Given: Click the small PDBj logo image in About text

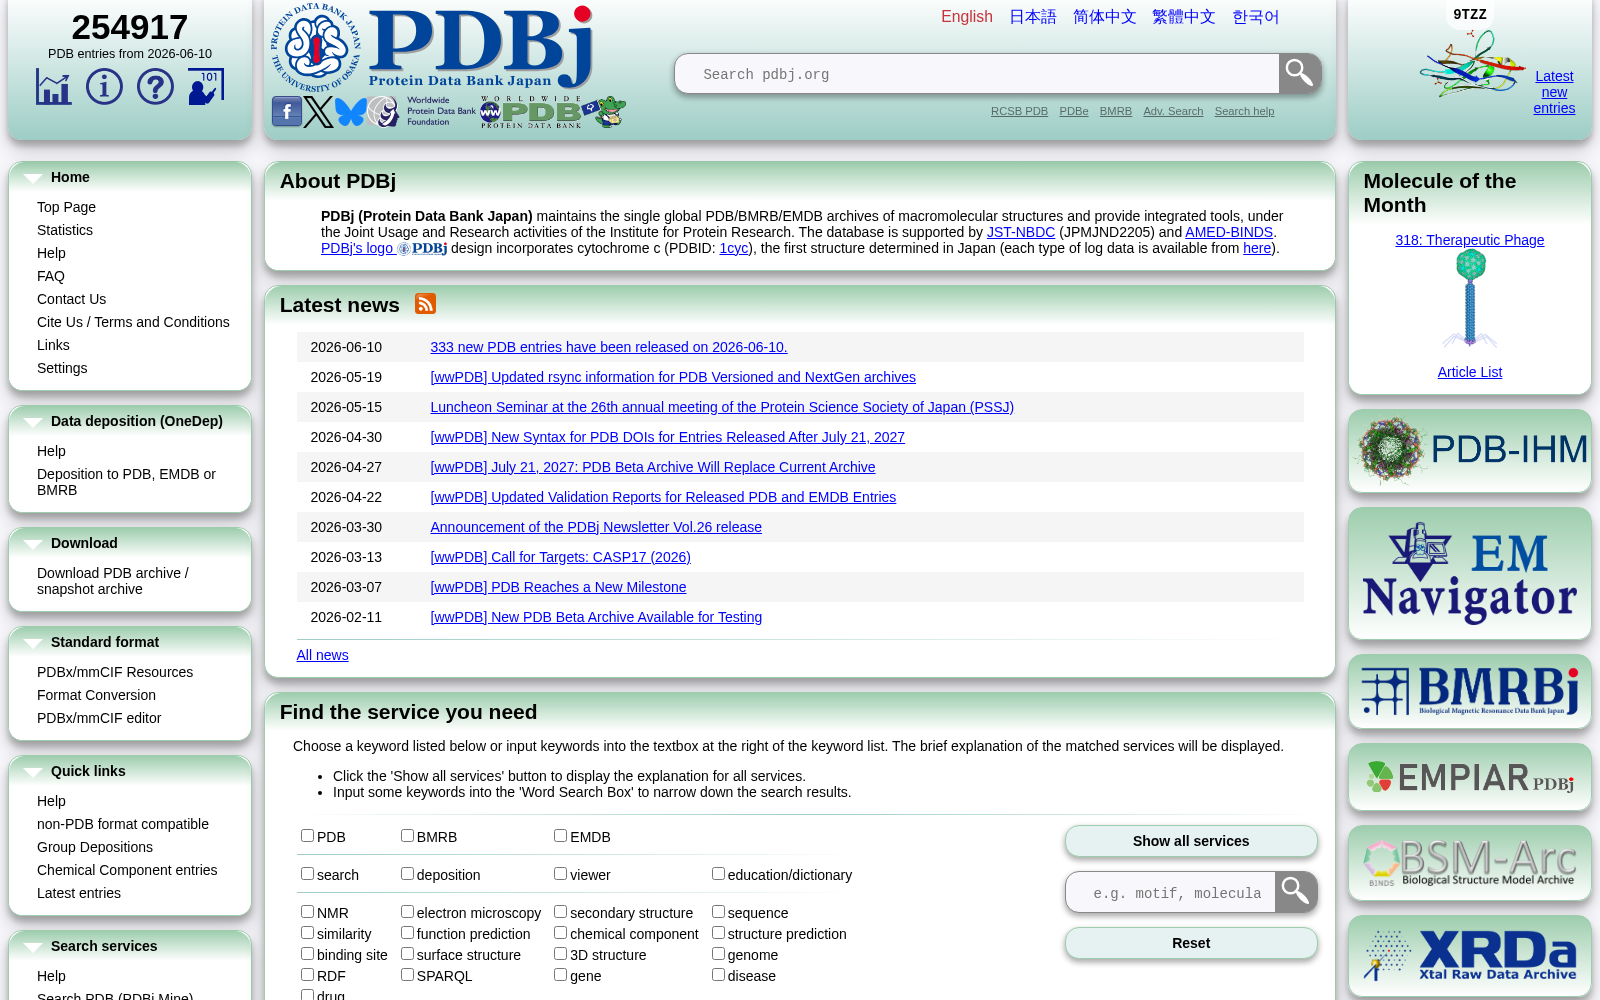Looking at the screenshot, I should [422, 249].
